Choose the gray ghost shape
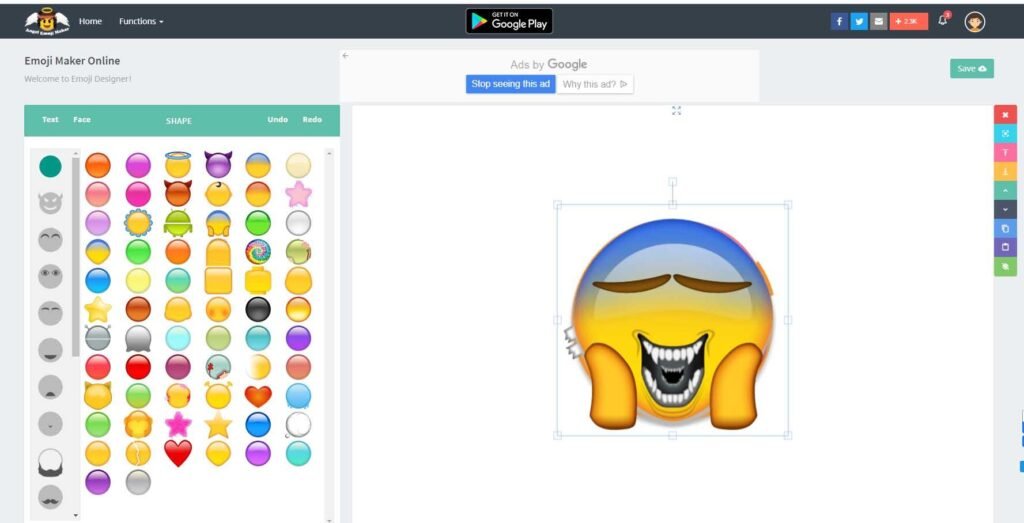Image resolution: width=1024 pixels, height=523 pixels. point(138,338)
